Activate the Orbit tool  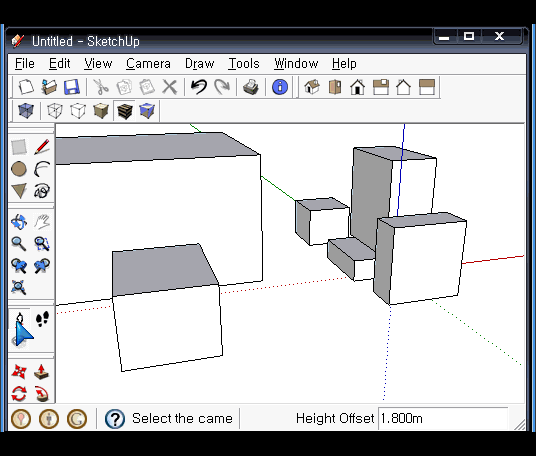pyautogui.click(x=19, y=222)
